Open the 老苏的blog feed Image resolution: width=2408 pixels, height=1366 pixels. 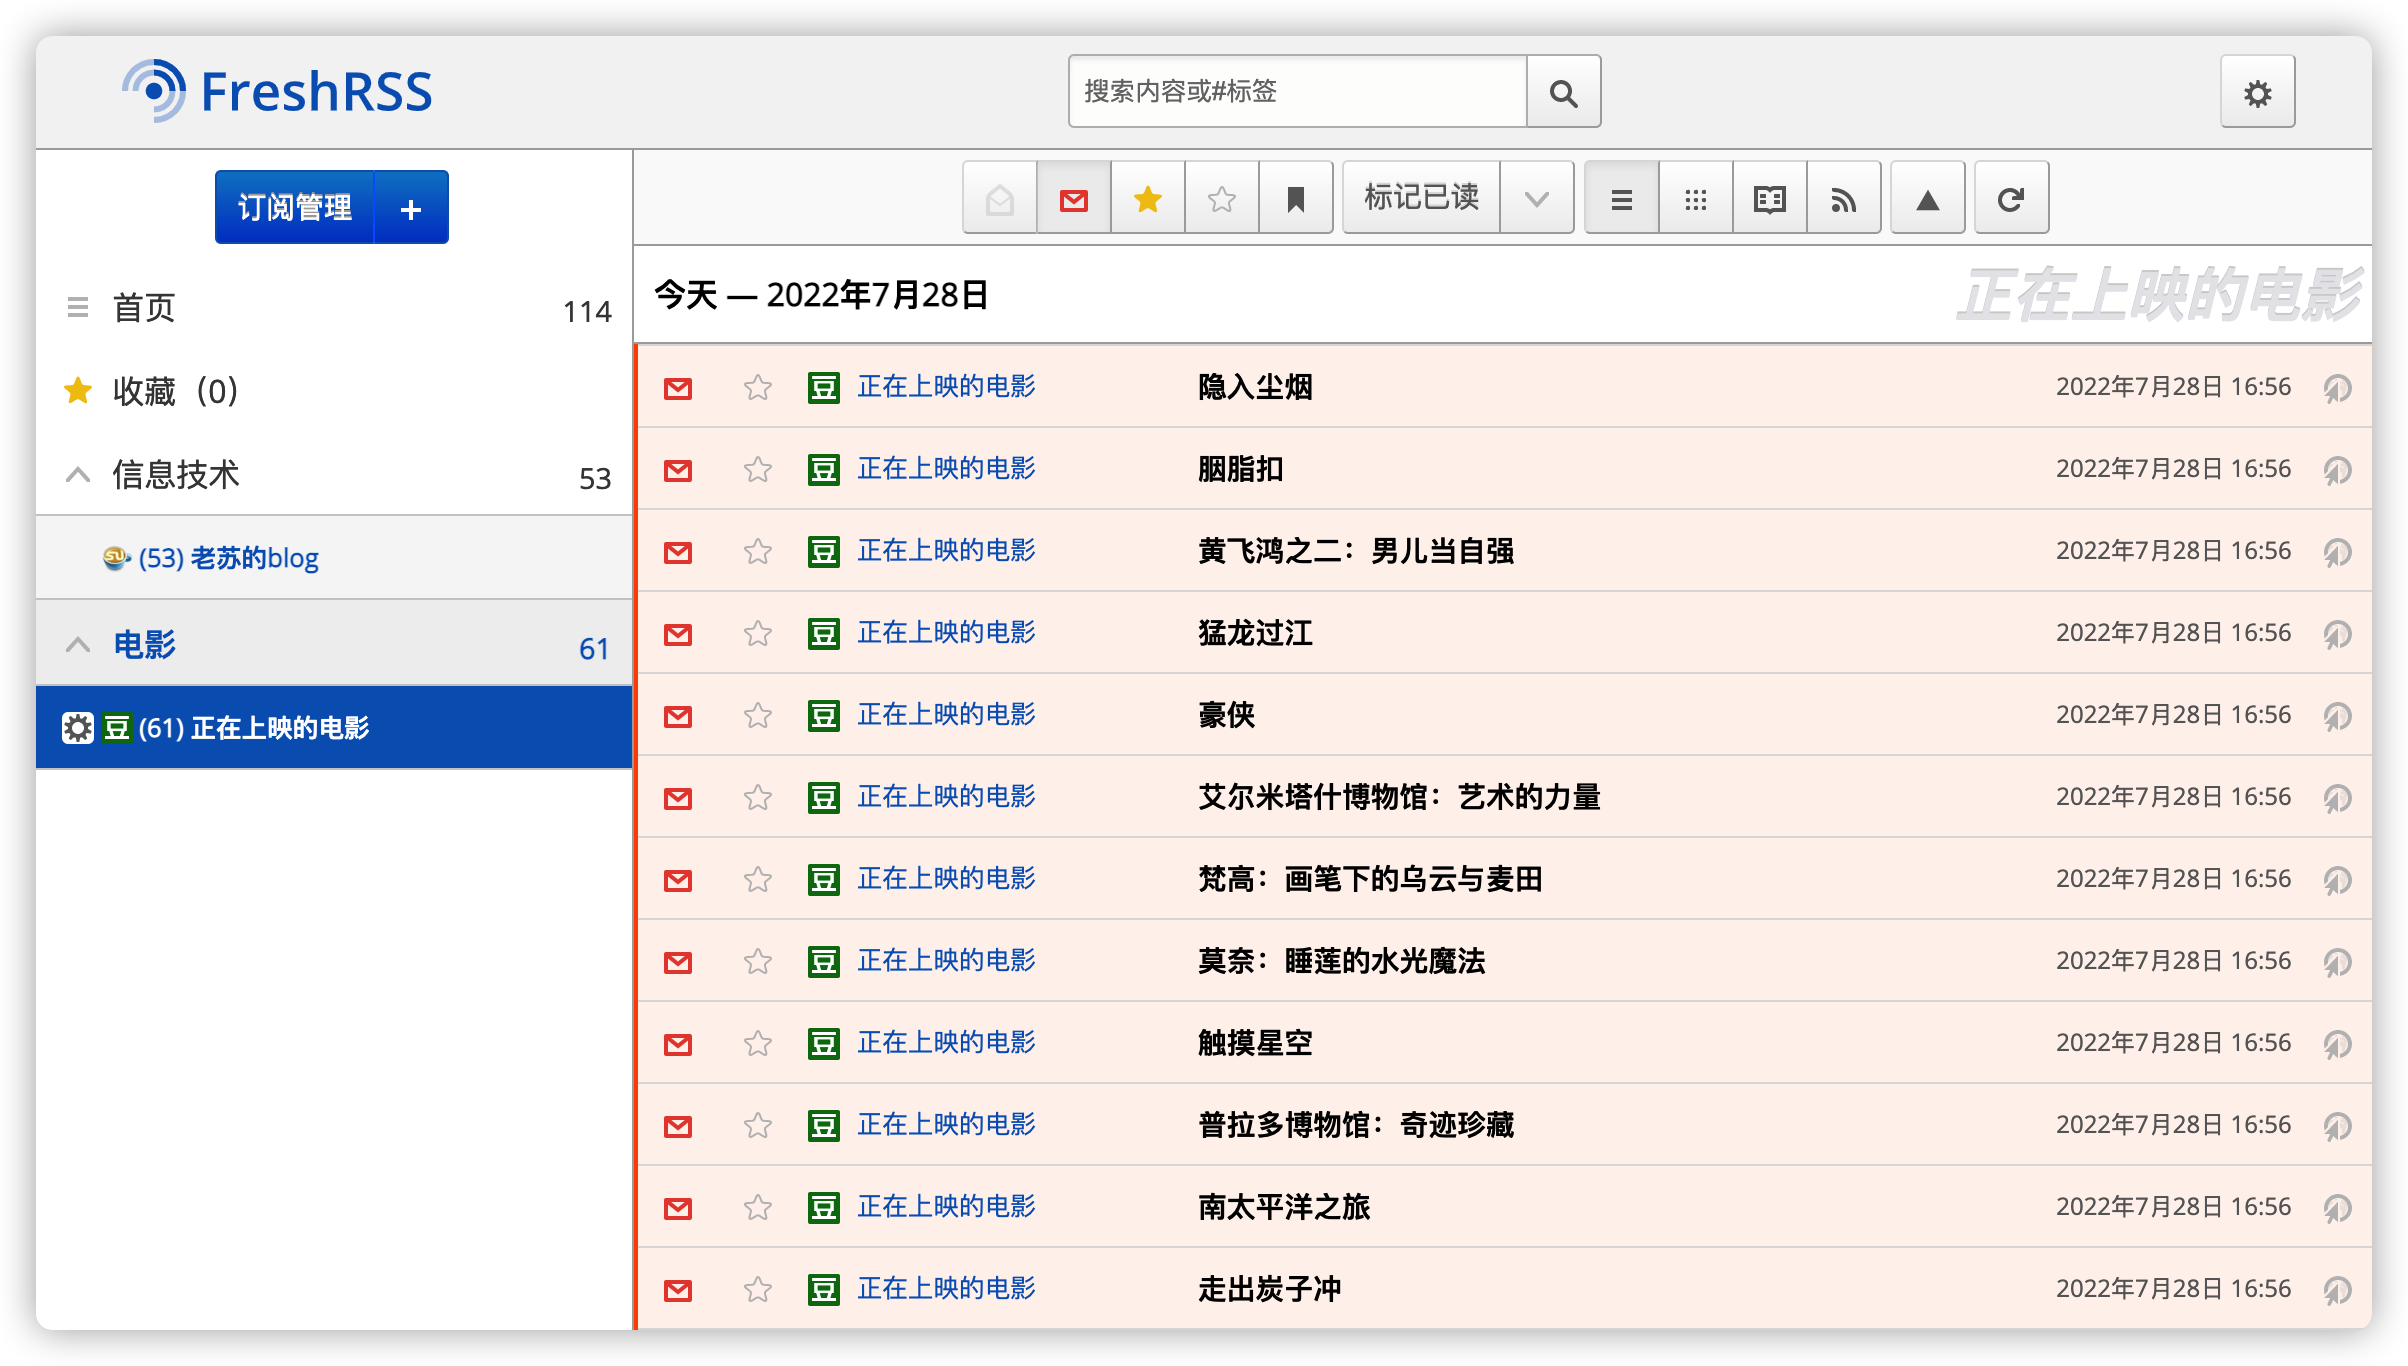[228, 558]
